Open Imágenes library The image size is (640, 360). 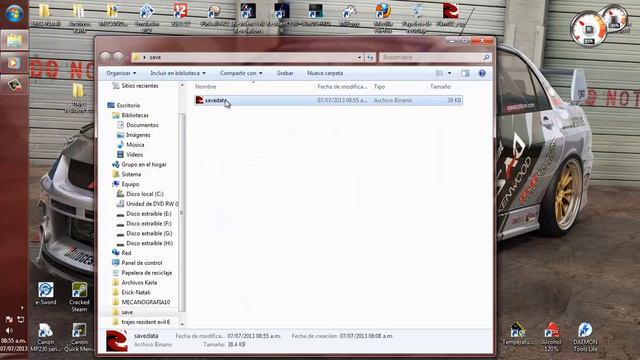coord(133,135)
